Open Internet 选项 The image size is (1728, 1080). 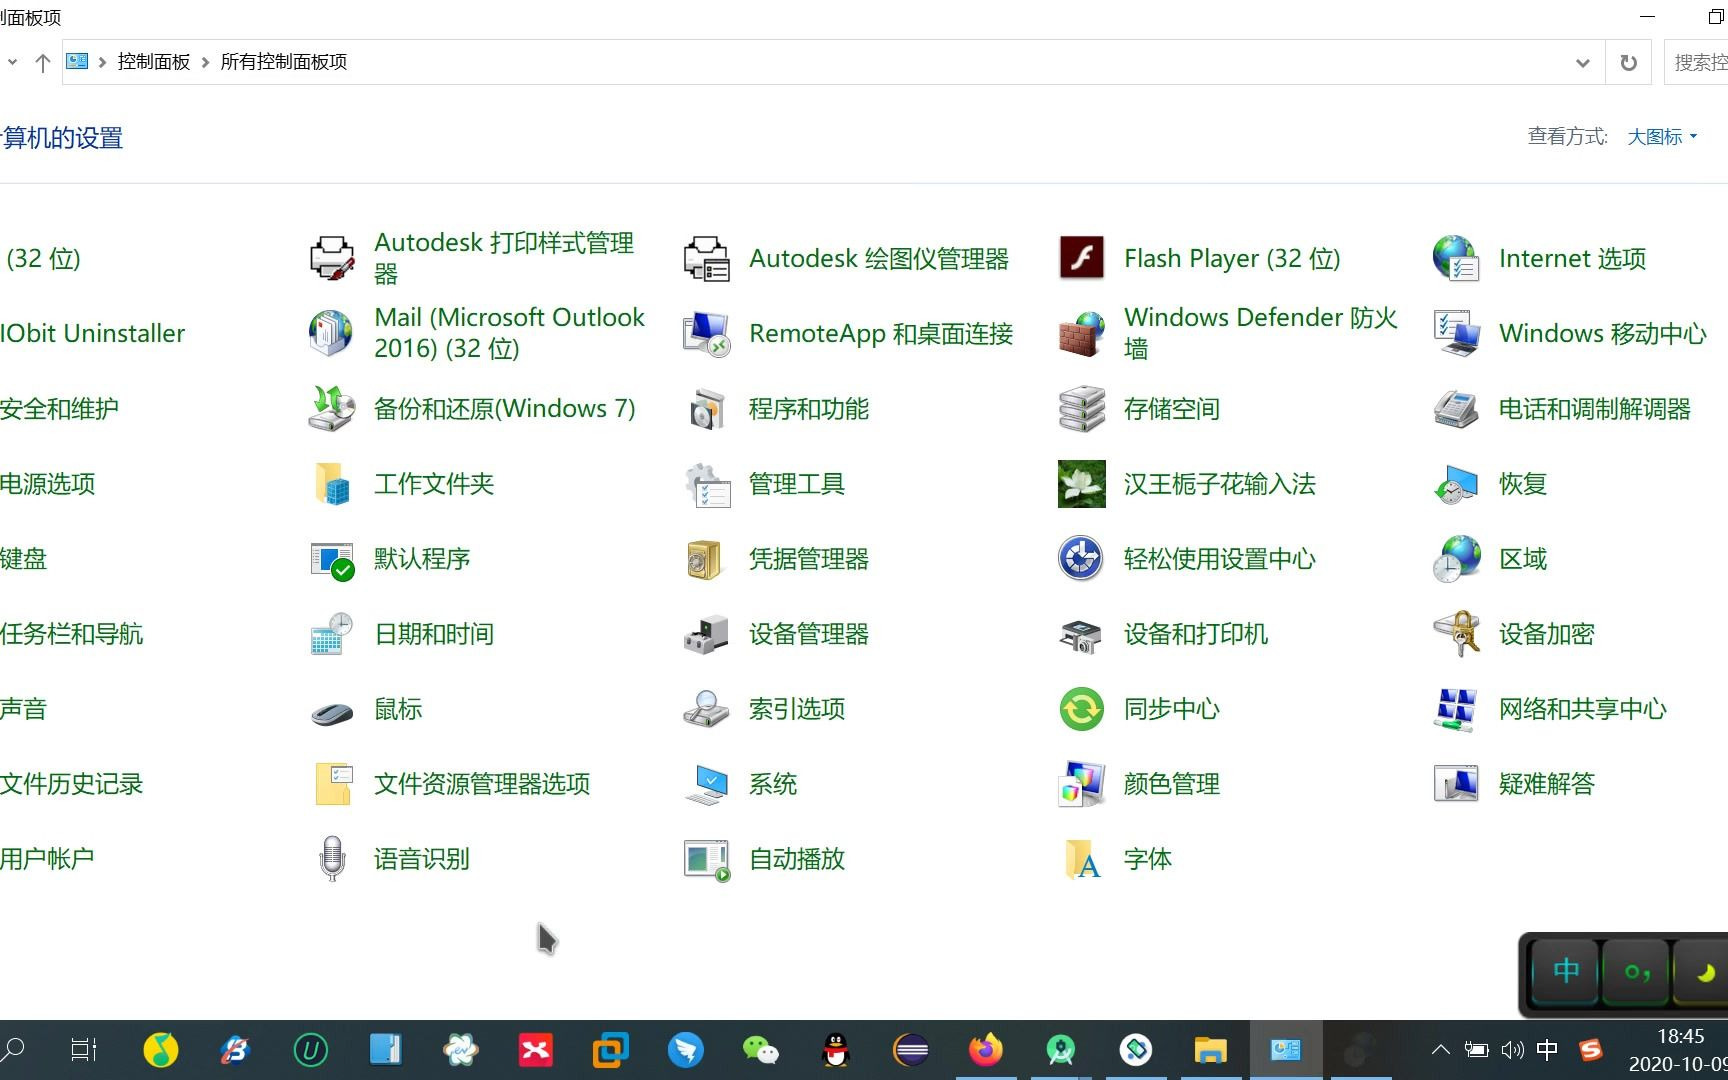click(x=1571, y=258)
